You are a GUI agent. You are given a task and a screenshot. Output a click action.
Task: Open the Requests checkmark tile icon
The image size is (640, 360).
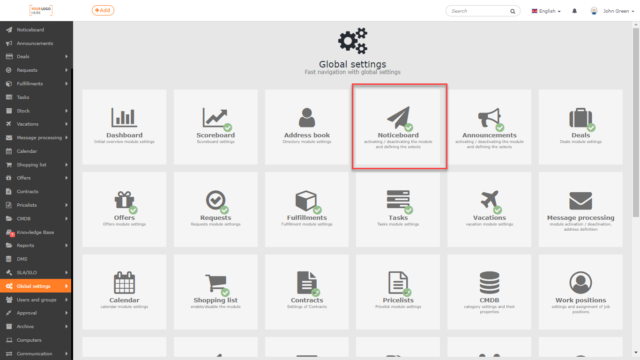pyautogui.click(x=216, y=201)
